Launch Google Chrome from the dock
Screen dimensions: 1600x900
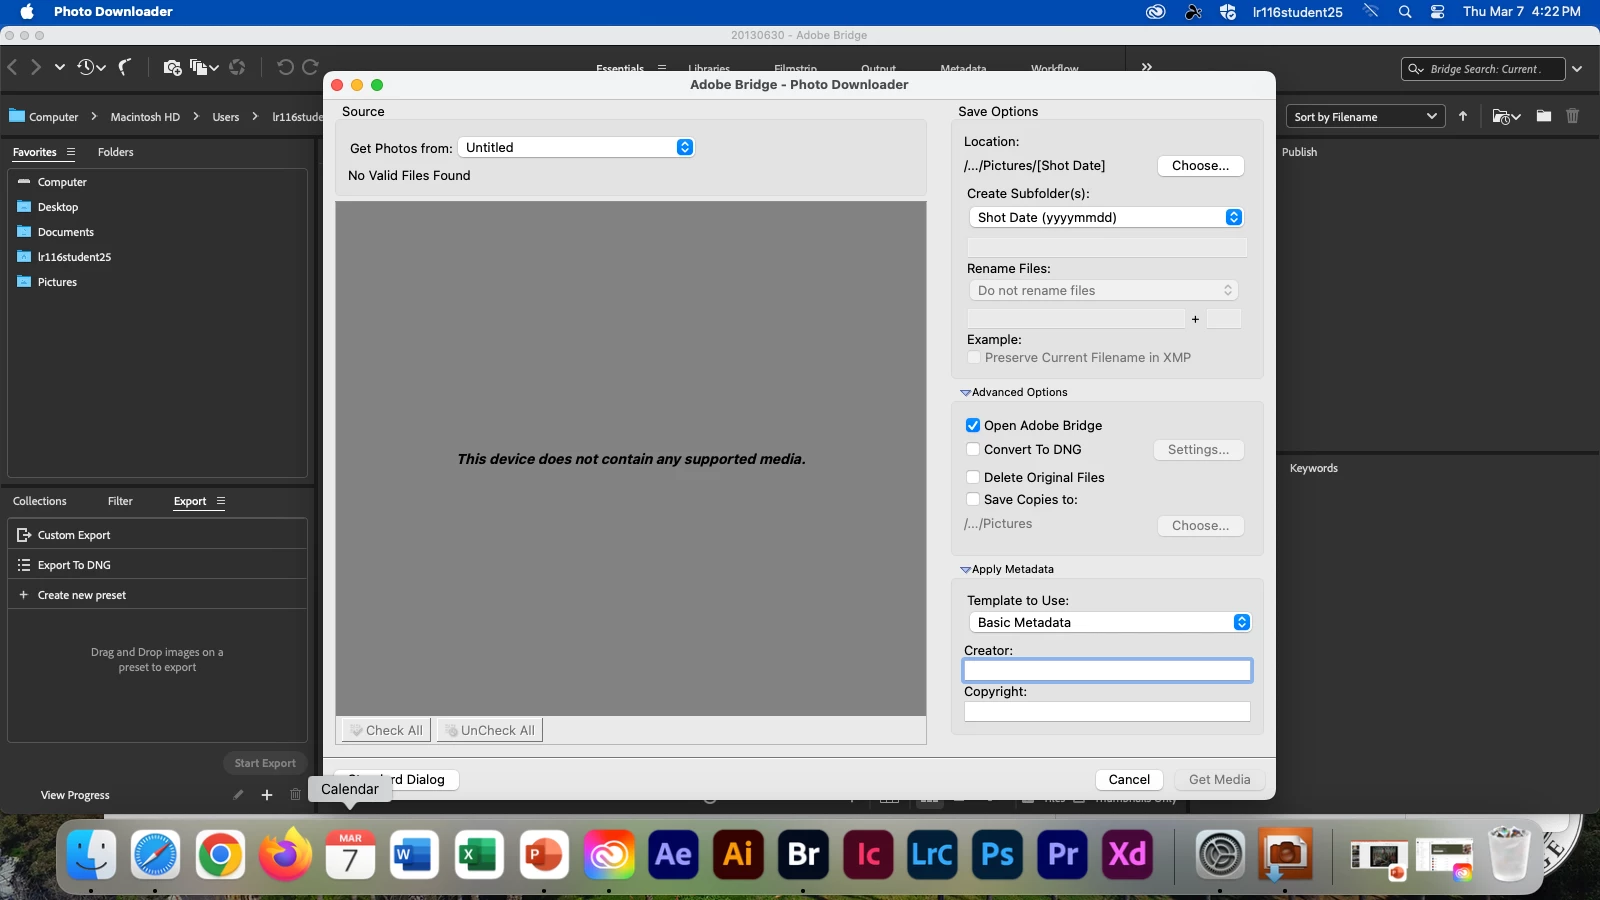click(220, 855)
